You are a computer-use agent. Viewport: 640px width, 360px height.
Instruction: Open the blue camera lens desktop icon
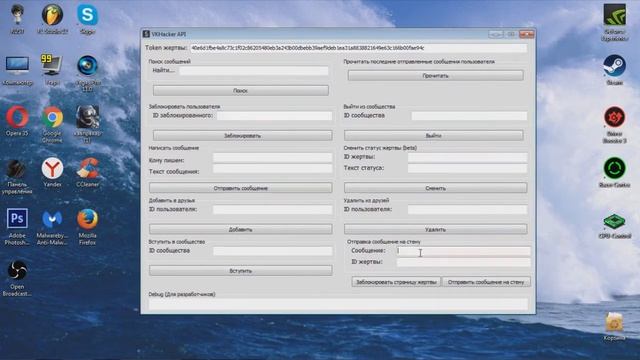pyautogui.click(x=87, y=66)
